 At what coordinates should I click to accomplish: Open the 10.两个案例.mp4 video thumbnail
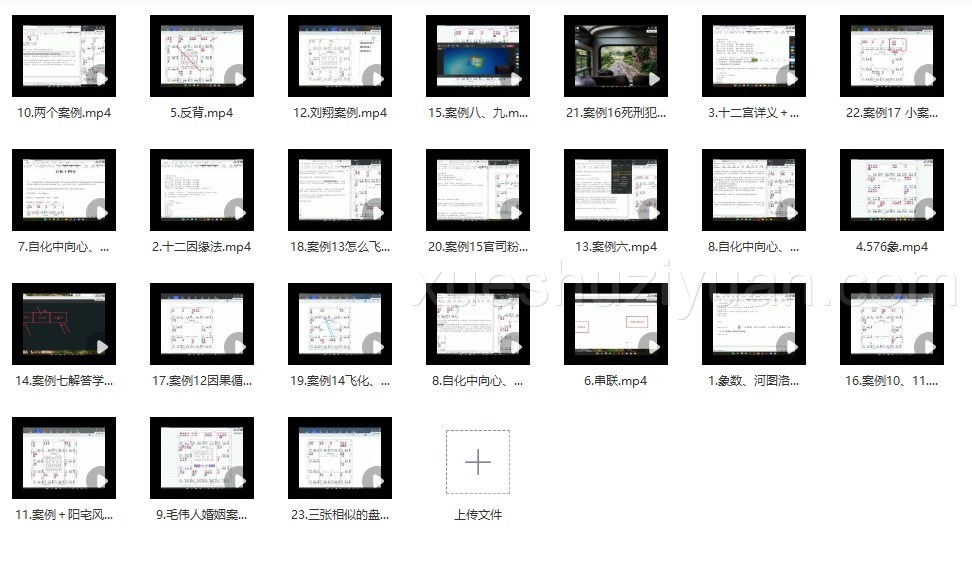(x=64, y=56)
